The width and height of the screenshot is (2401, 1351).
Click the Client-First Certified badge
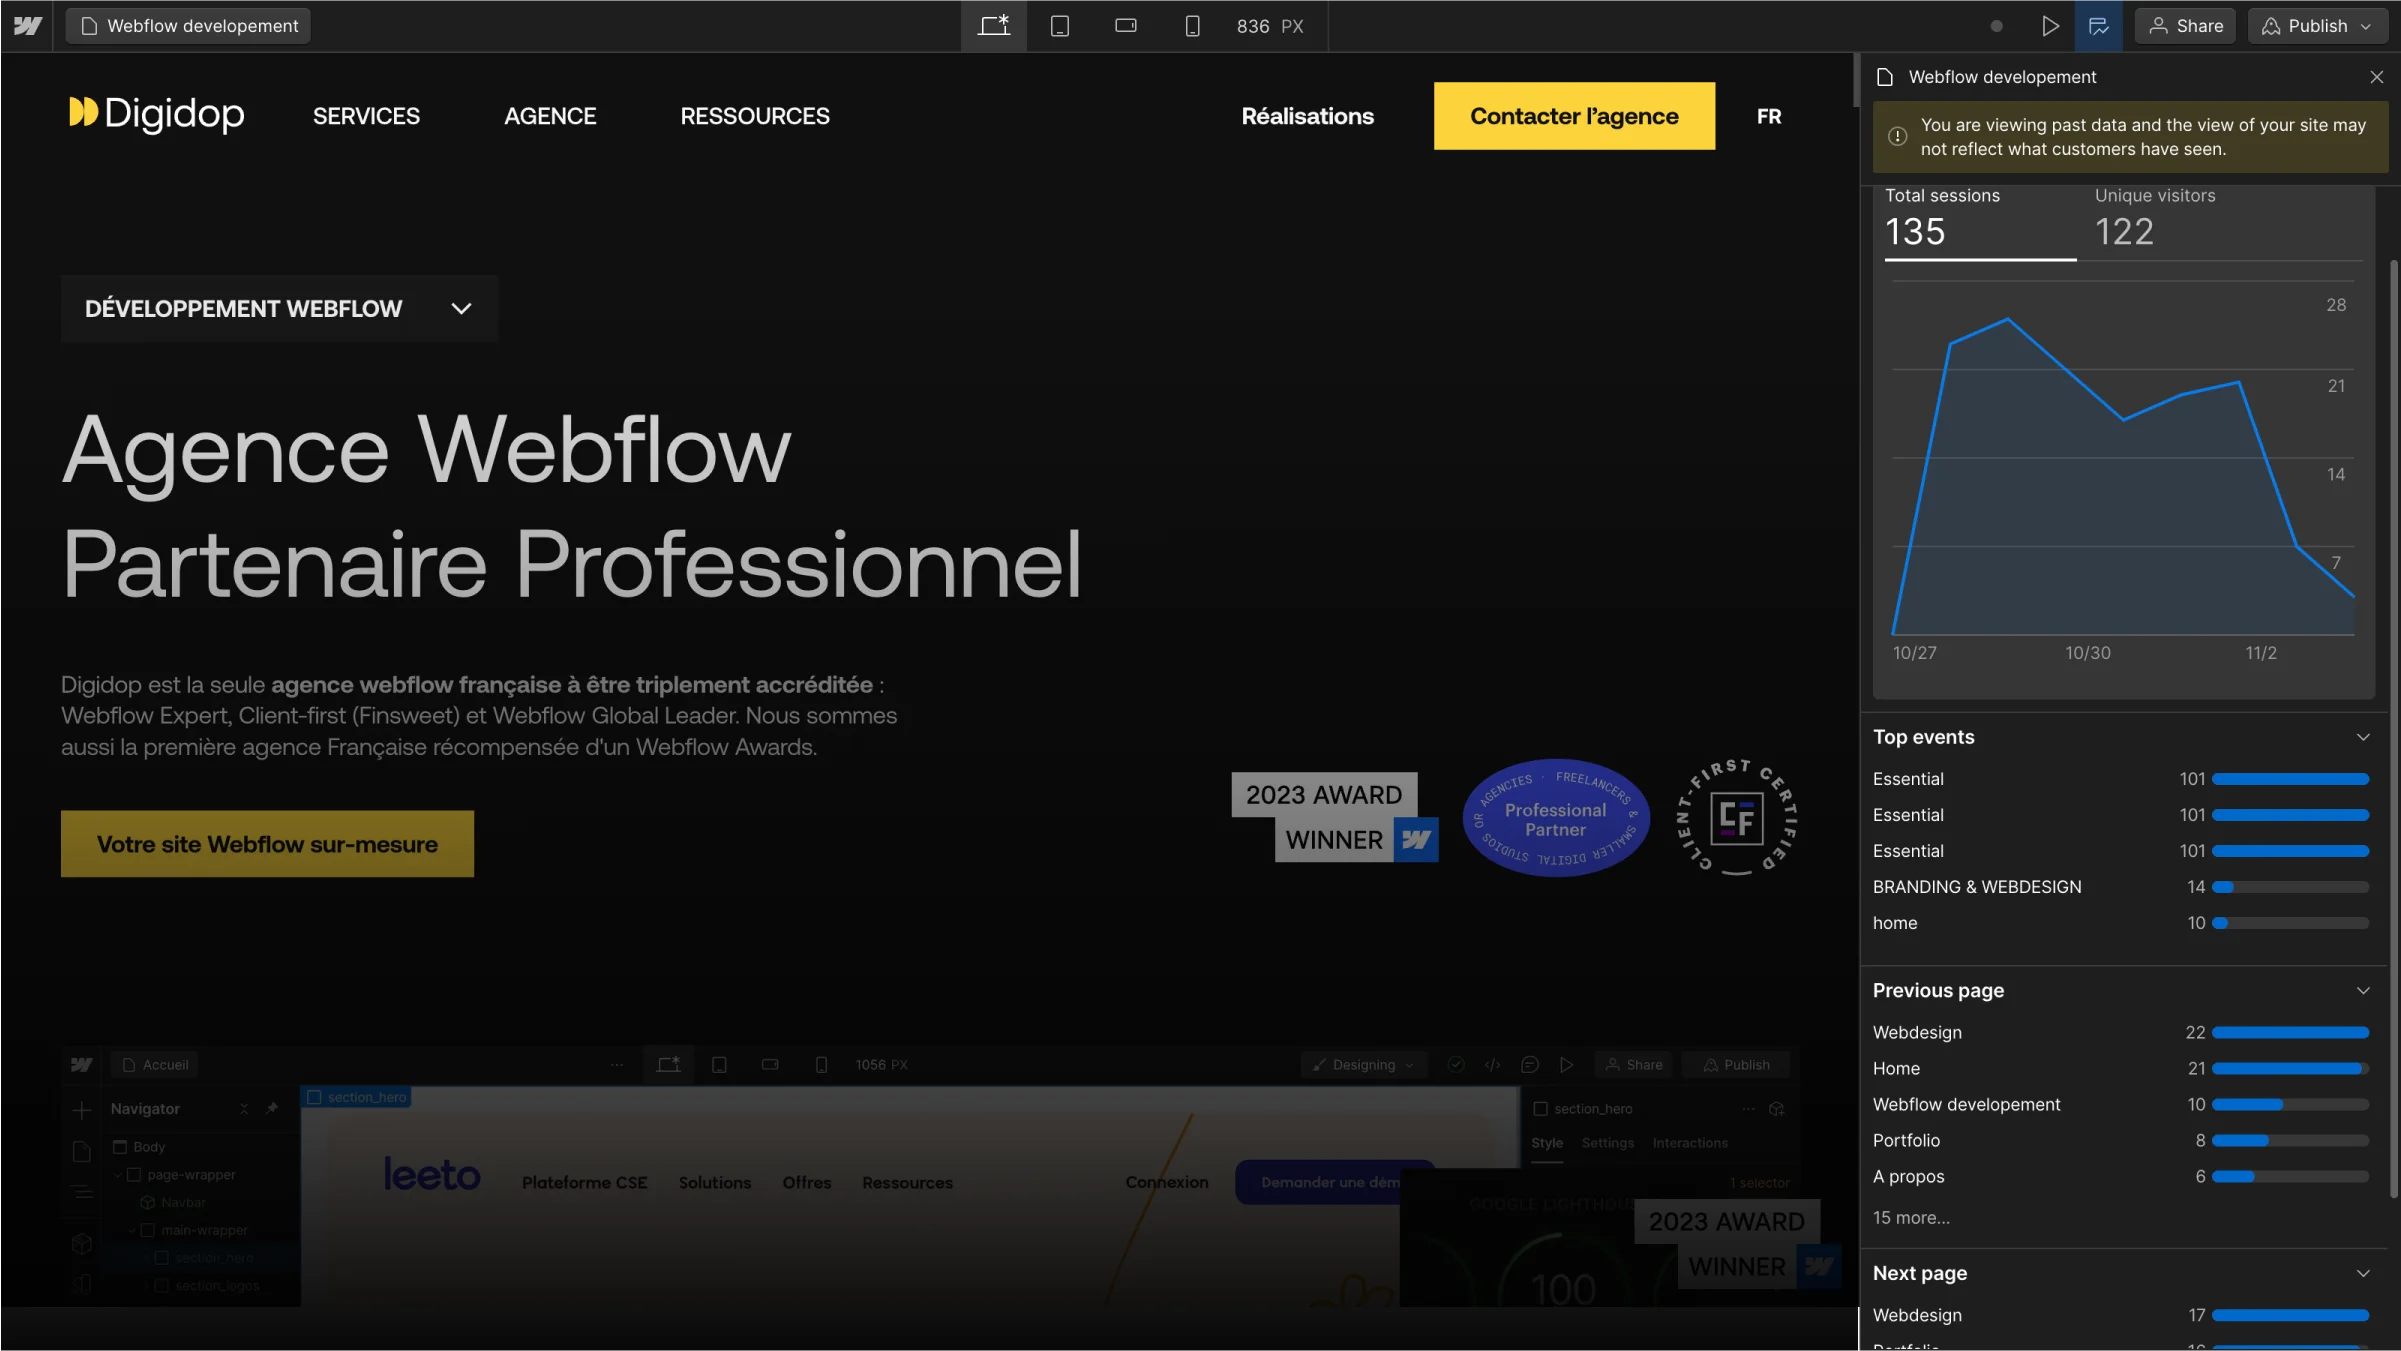point(1737,818)
